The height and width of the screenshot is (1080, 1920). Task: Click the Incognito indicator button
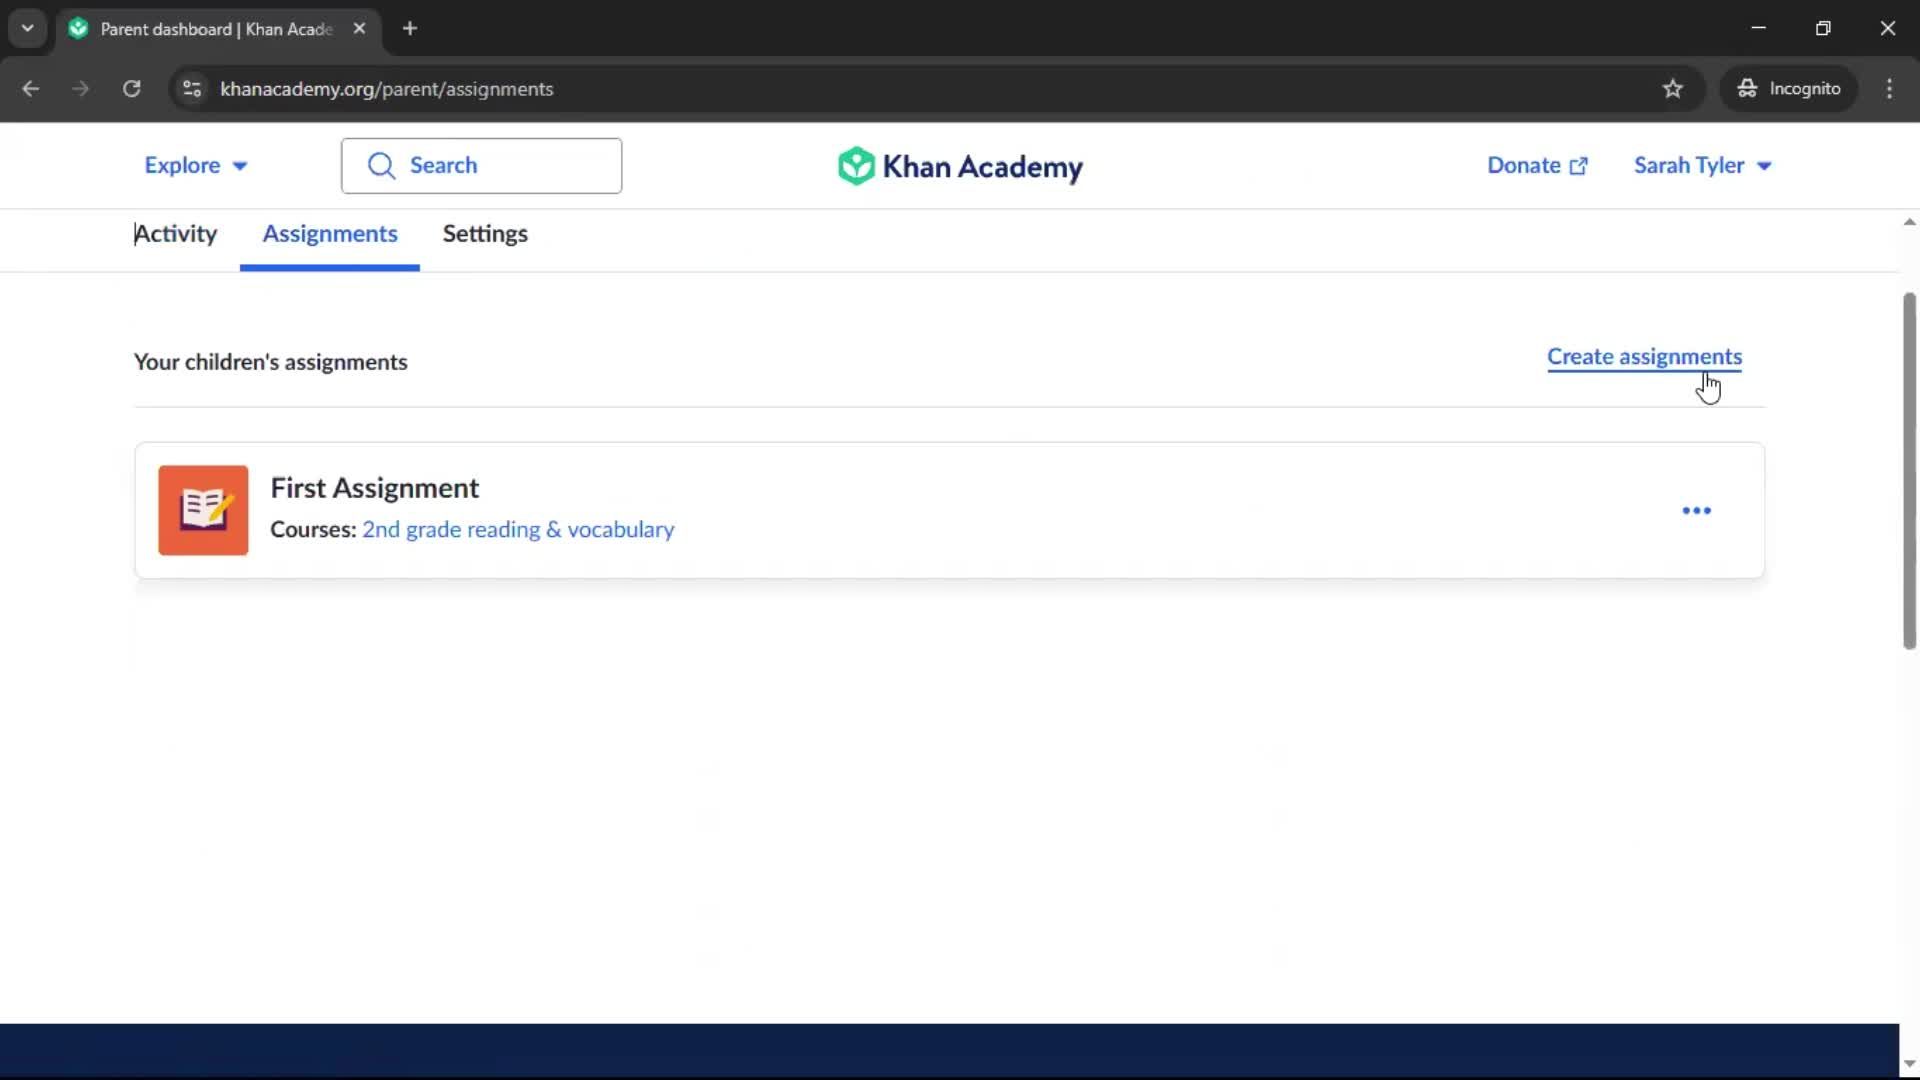tap(1788, 89)
